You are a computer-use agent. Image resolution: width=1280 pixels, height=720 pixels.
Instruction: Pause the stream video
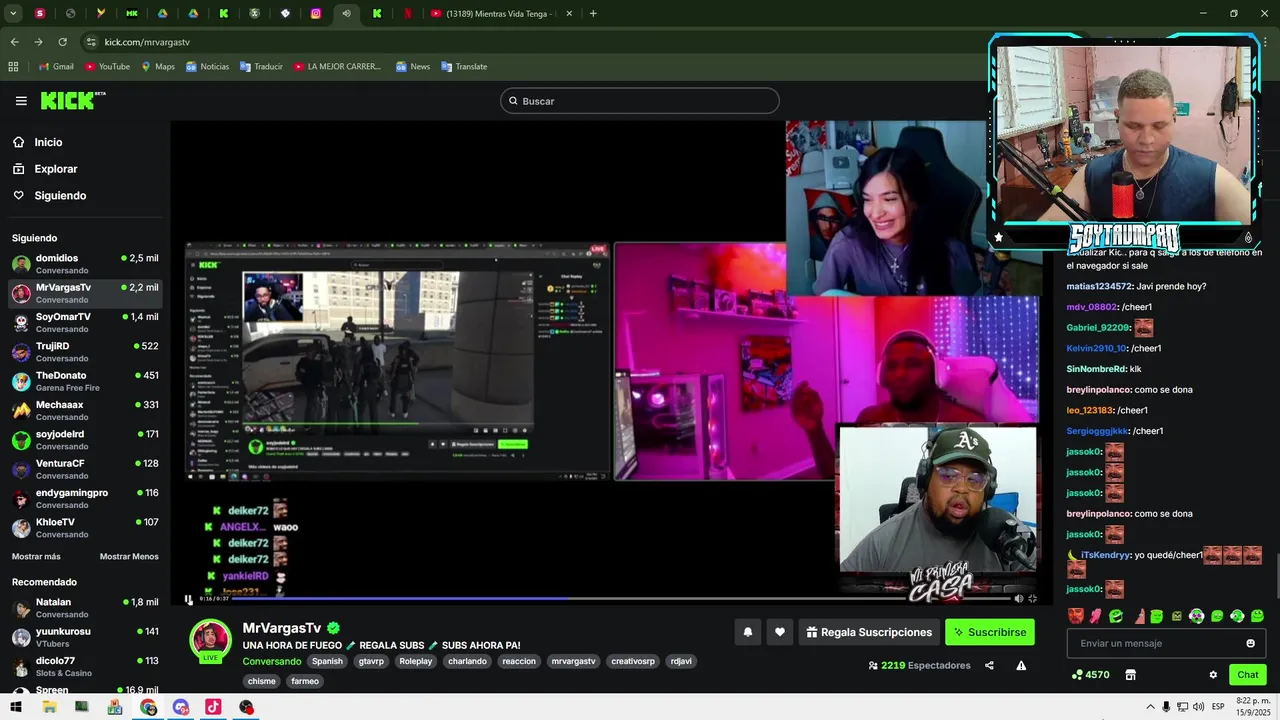pyautogui.click(x=188, y=599)
